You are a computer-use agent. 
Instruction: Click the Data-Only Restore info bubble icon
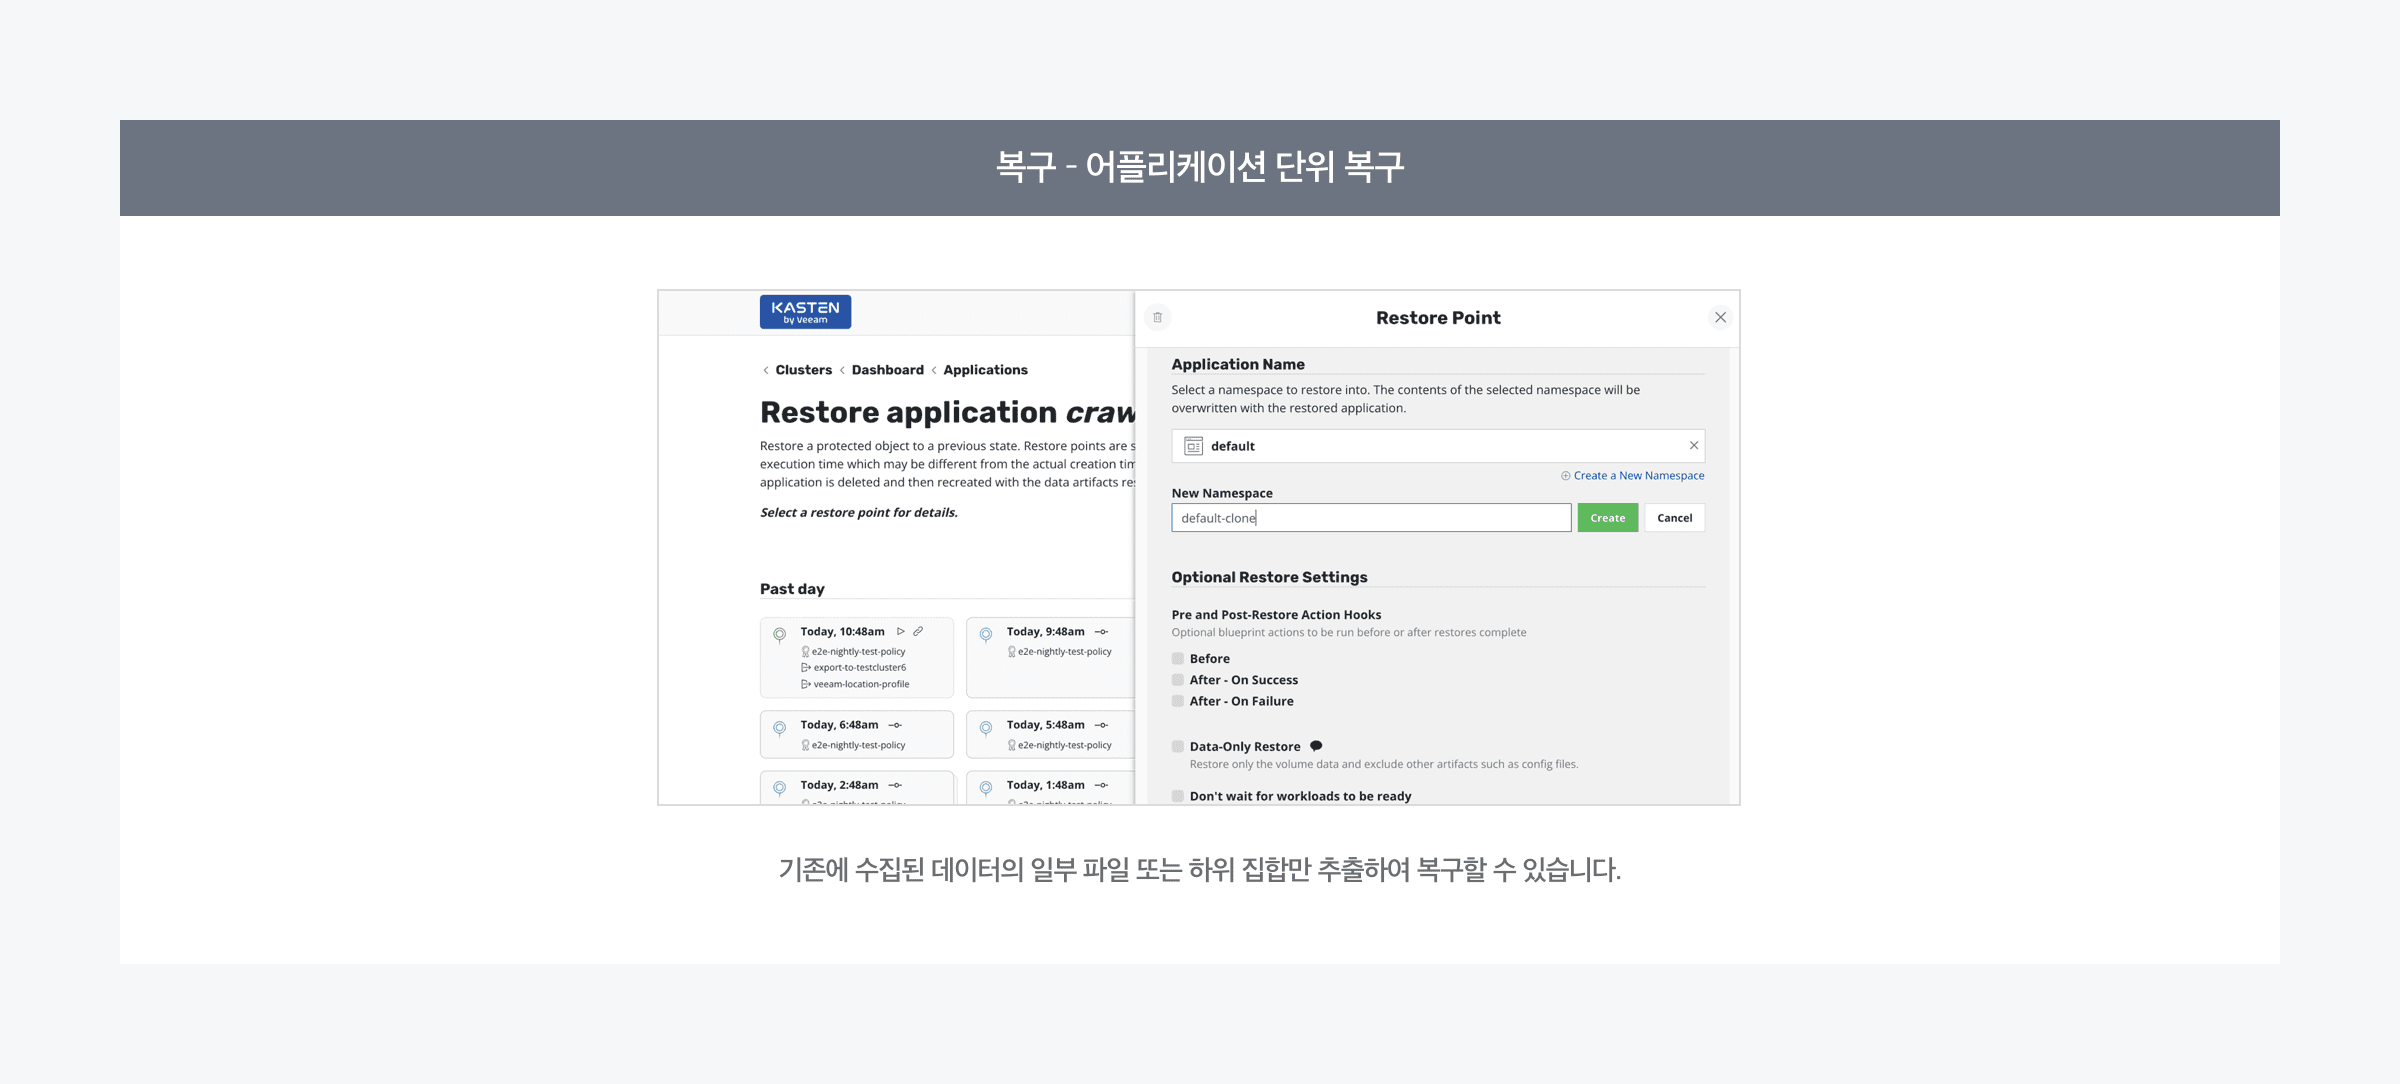pyautogui.click(x=1316, y=746)
